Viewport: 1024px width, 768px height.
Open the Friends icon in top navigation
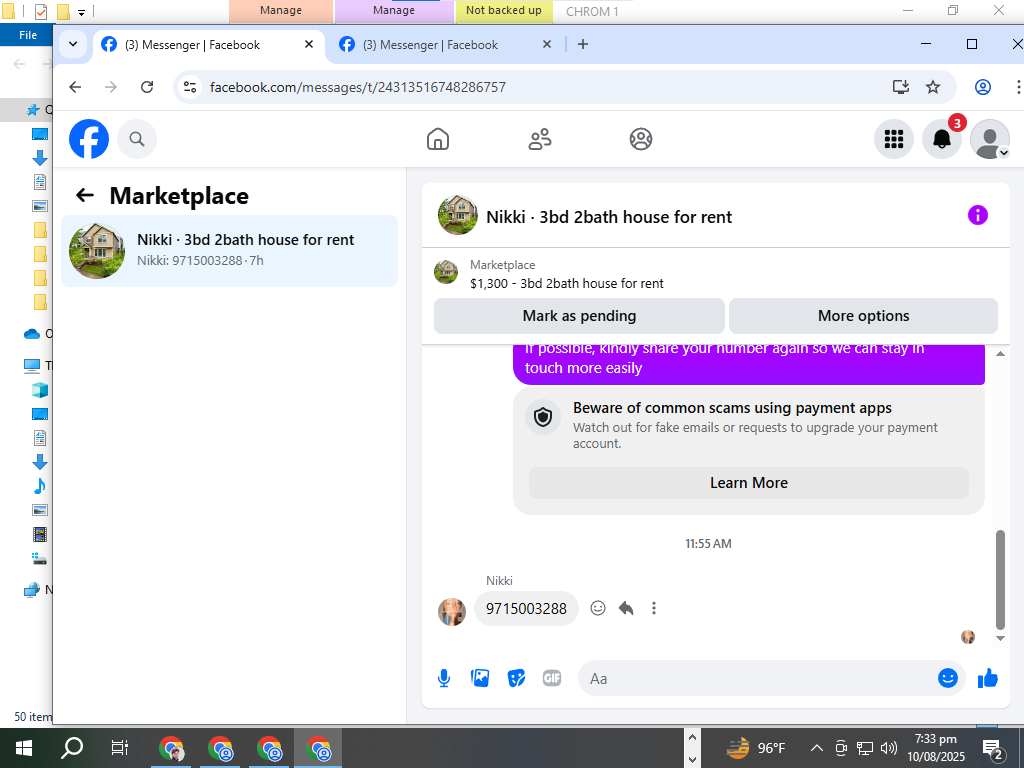(x=539, y=139)
